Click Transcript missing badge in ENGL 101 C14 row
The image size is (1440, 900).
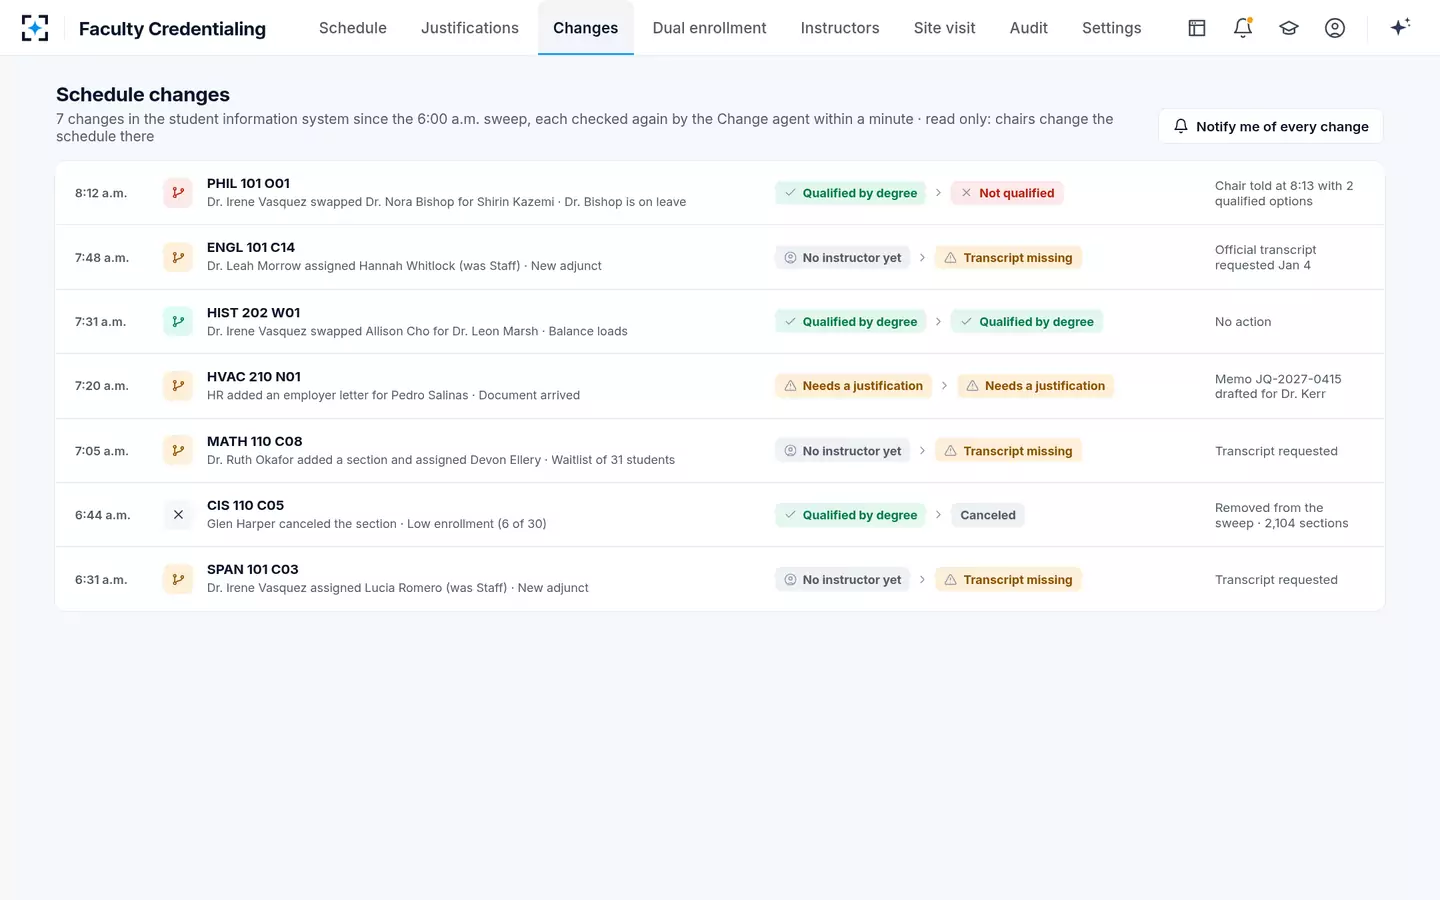click(x=1008, y=258)
